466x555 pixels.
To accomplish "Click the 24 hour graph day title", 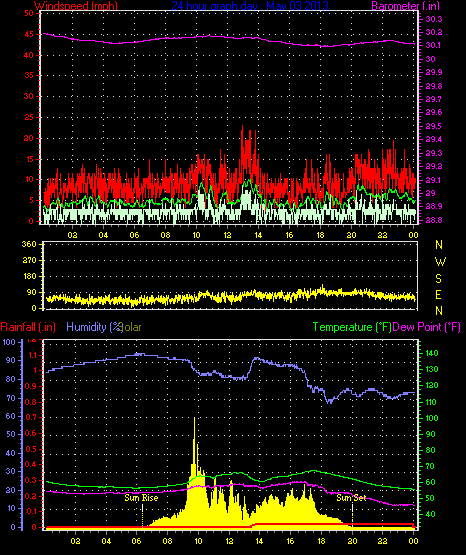I will click(250, 5).
